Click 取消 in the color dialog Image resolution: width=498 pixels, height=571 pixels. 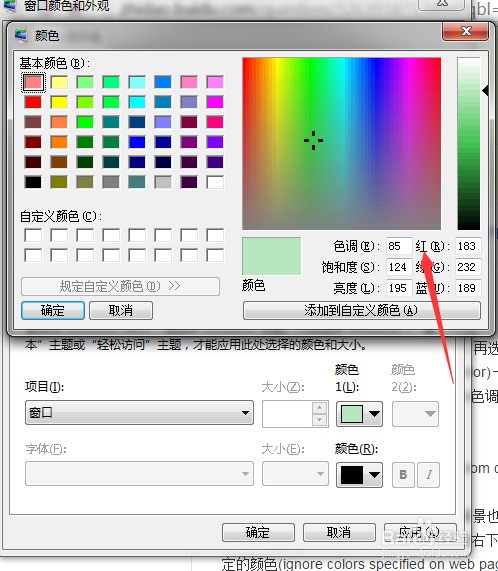pos(121,311)
